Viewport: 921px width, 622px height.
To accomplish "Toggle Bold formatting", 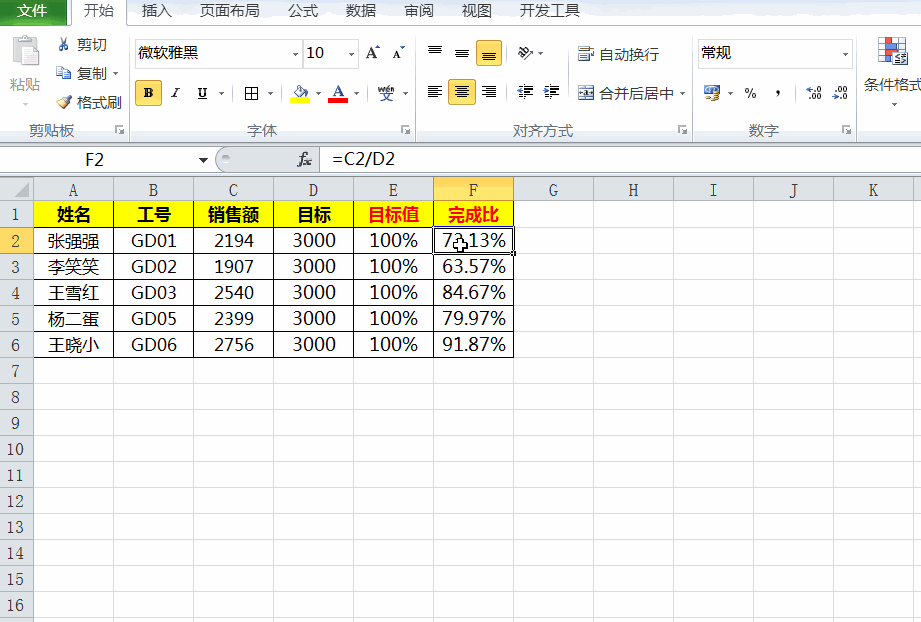I will (x=148, y=93).
